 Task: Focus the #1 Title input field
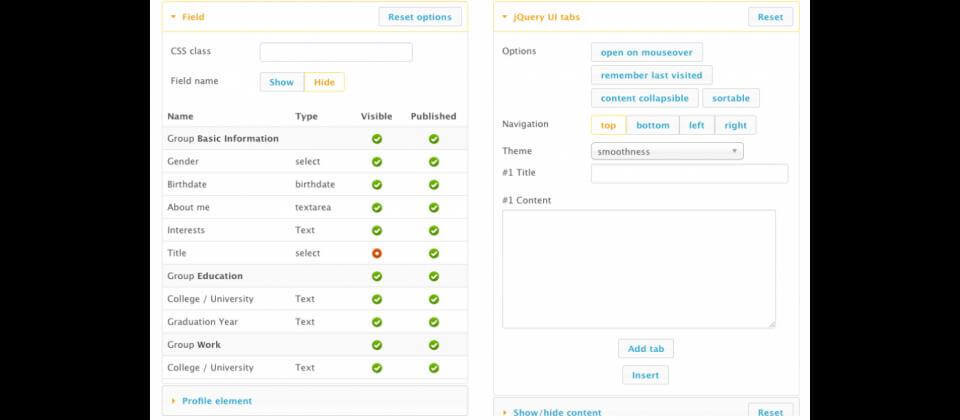(x=689, y=173)
